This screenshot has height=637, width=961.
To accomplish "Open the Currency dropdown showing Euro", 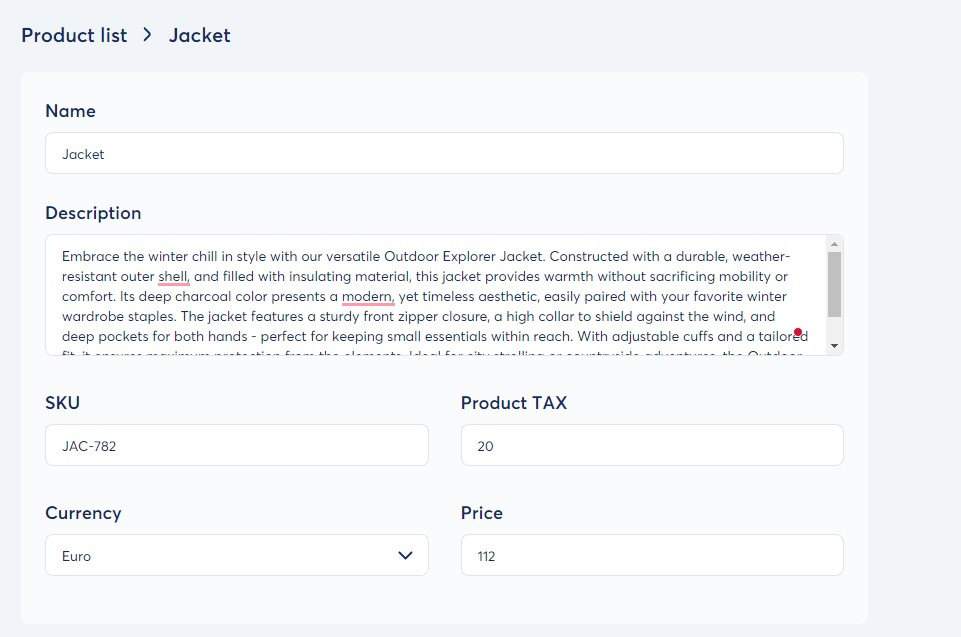I will (237, 555).
